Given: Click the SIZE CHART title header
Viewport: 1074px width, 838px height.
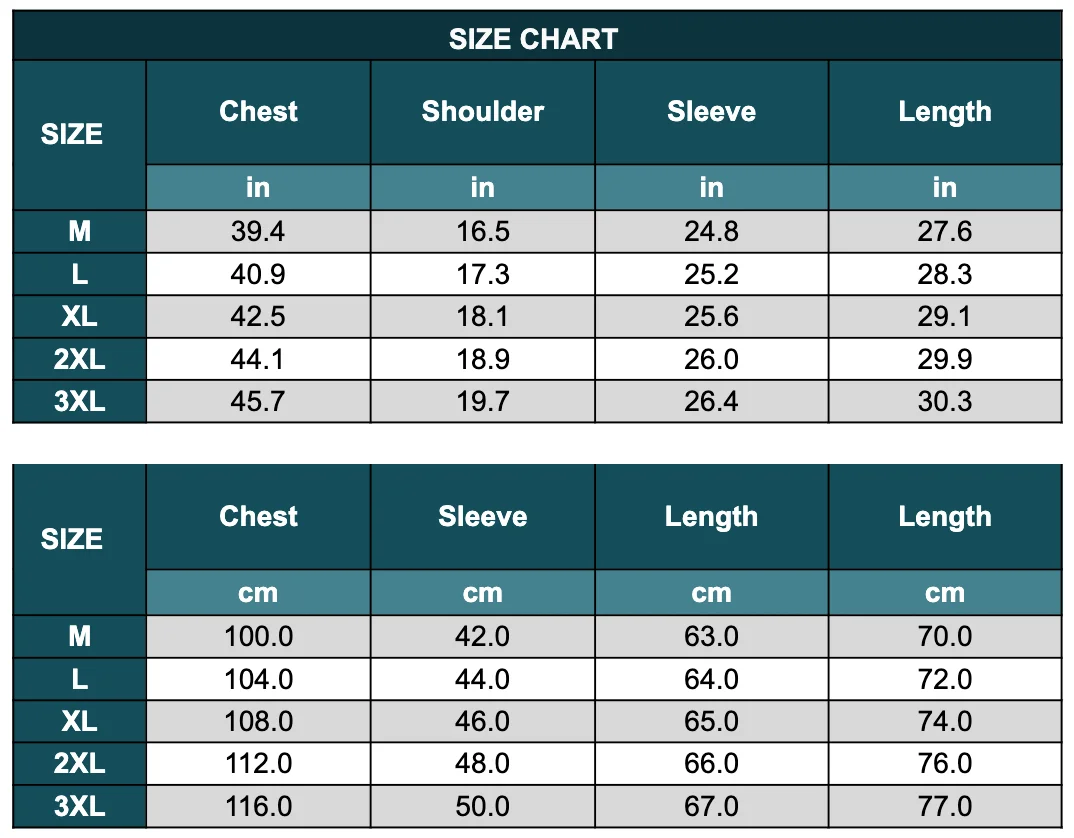Looking at the screenshot, I should [533, 39].
